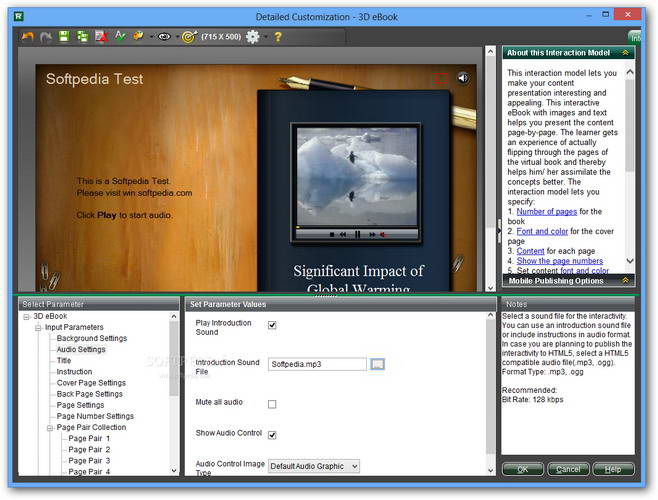This screenshot has height=500, width=658.
Task: Click the Introduction Sound File text field
Action: (317, 364)
